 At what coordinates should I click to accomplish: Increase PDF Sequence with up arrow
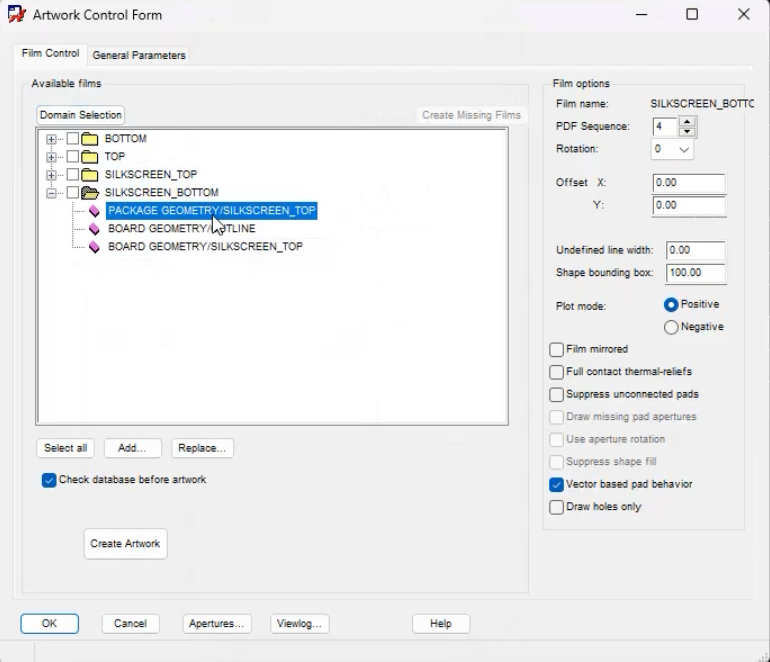687,122
